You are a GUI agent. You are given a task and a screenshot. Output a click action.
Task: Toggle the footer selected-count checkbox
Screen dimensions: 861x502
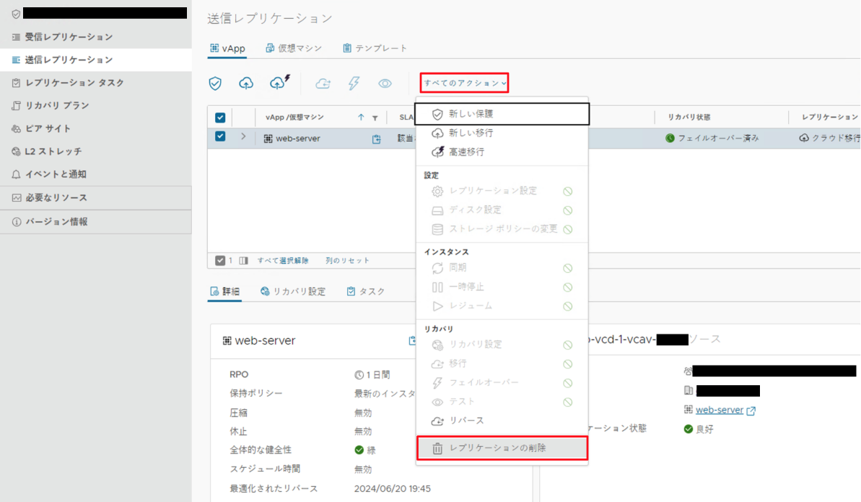point(220,260)
